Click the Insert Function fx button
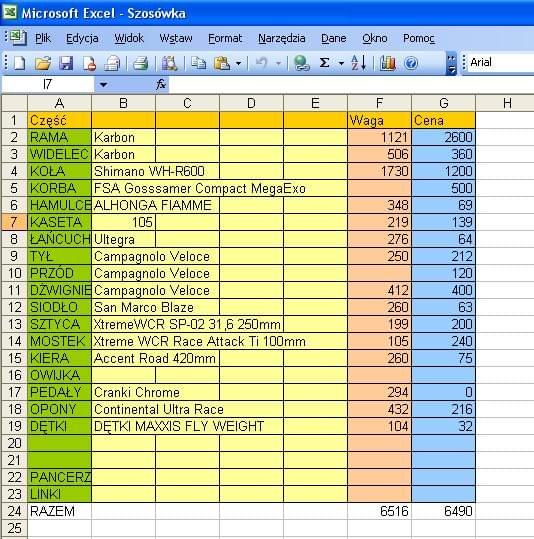This screenshot has width=534, height=539. pyautogui.click(x=161, y=84)
